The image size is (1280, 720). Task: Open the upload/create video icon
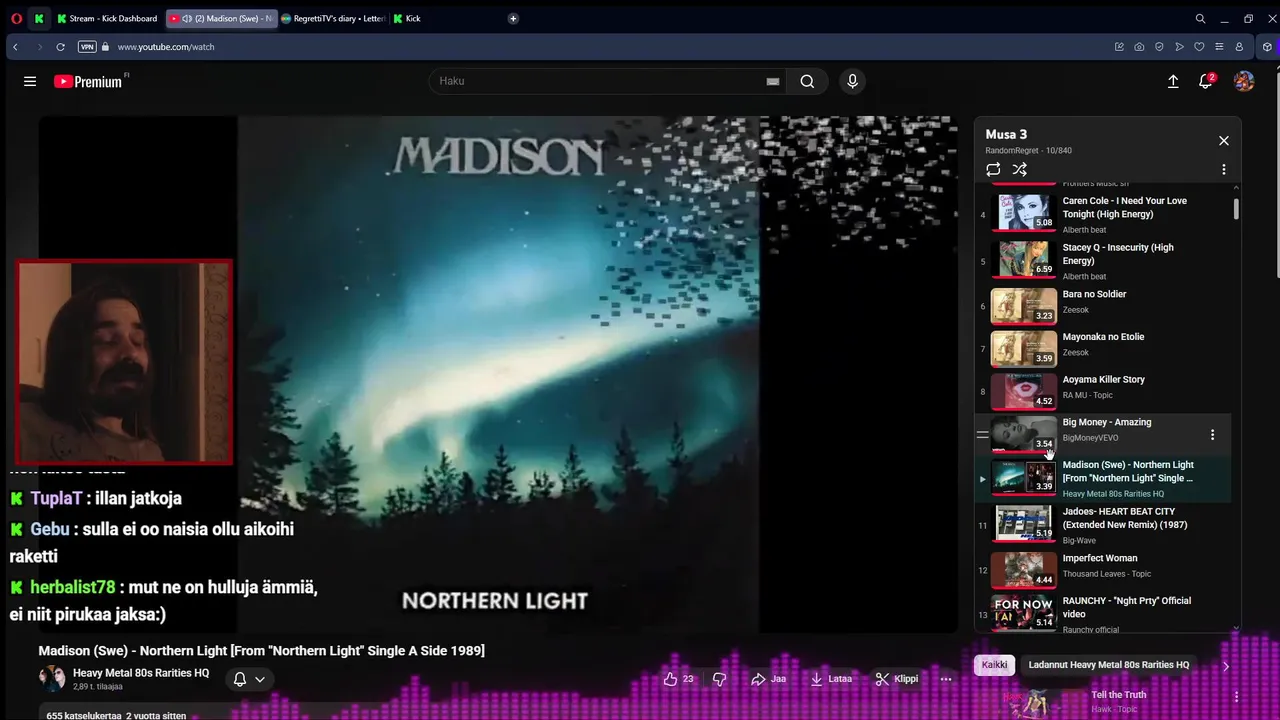(x=1173, y=82)
